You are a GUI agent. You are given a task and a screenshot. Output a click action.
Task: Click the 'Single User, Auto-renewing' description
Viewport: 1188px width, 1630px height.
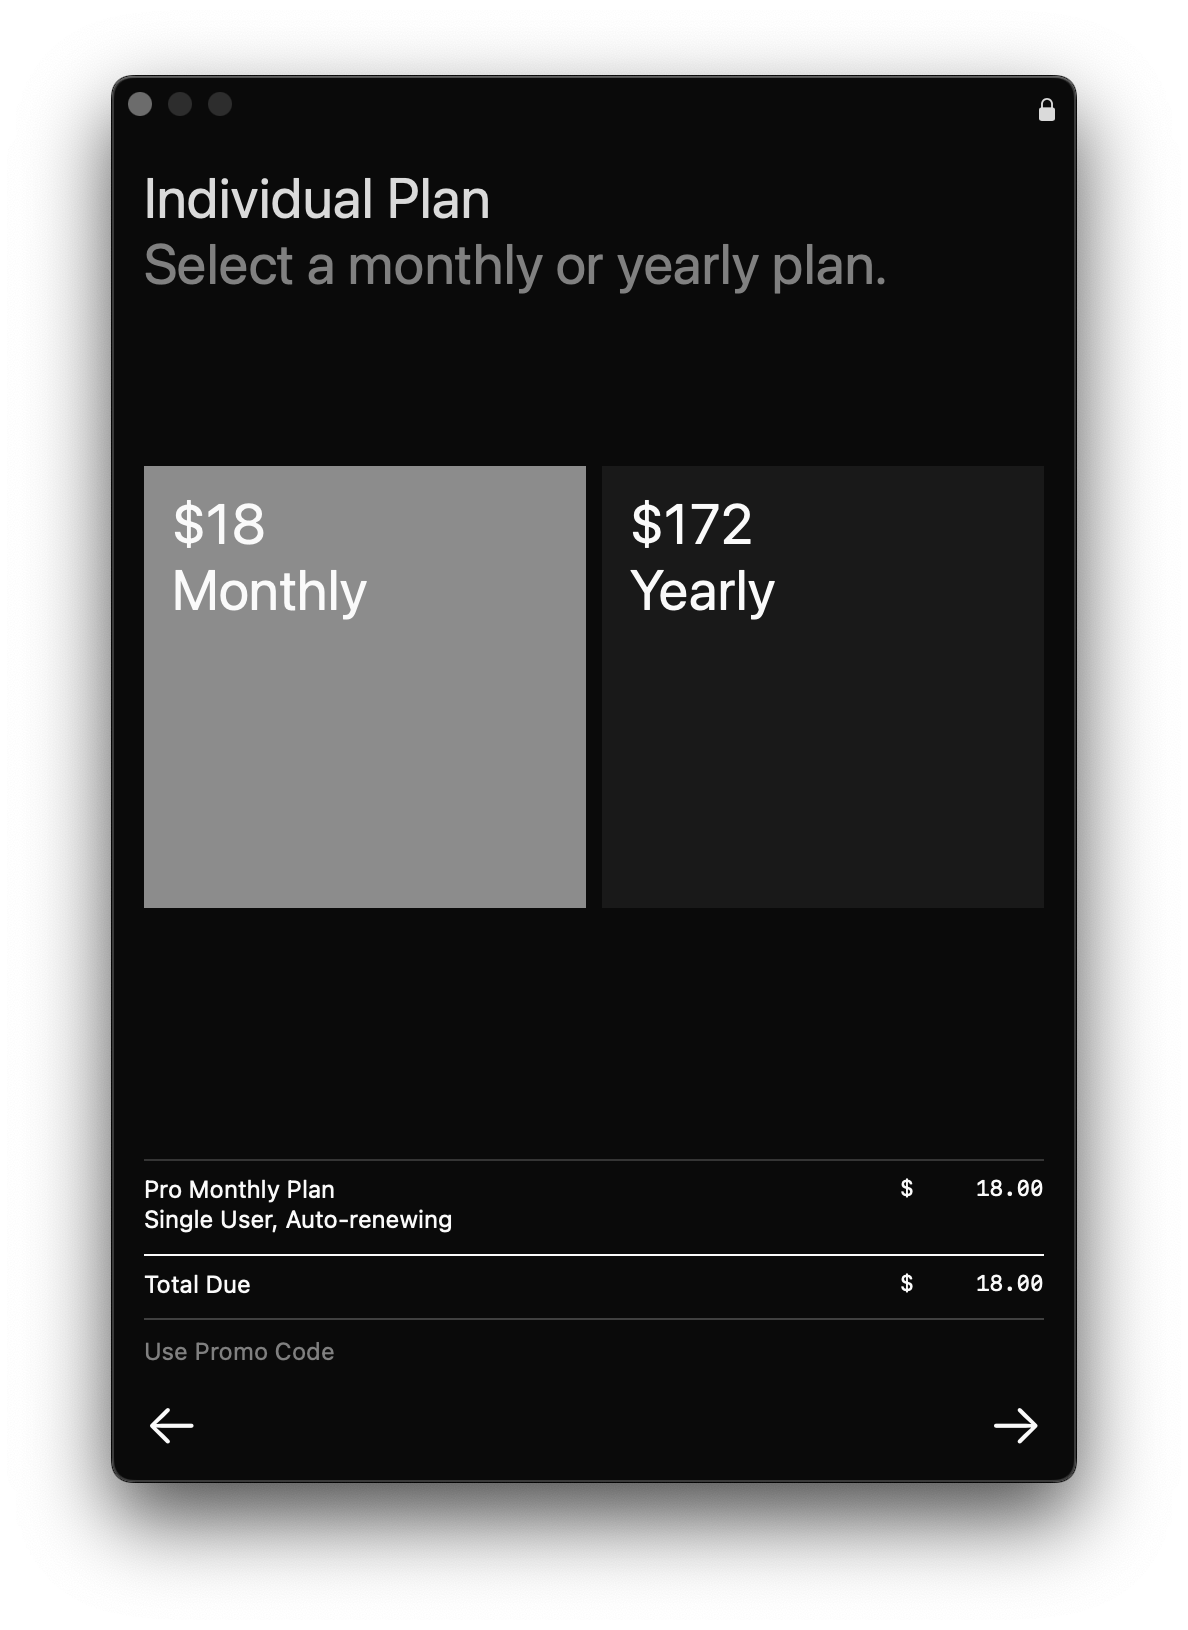(298, 1219)
